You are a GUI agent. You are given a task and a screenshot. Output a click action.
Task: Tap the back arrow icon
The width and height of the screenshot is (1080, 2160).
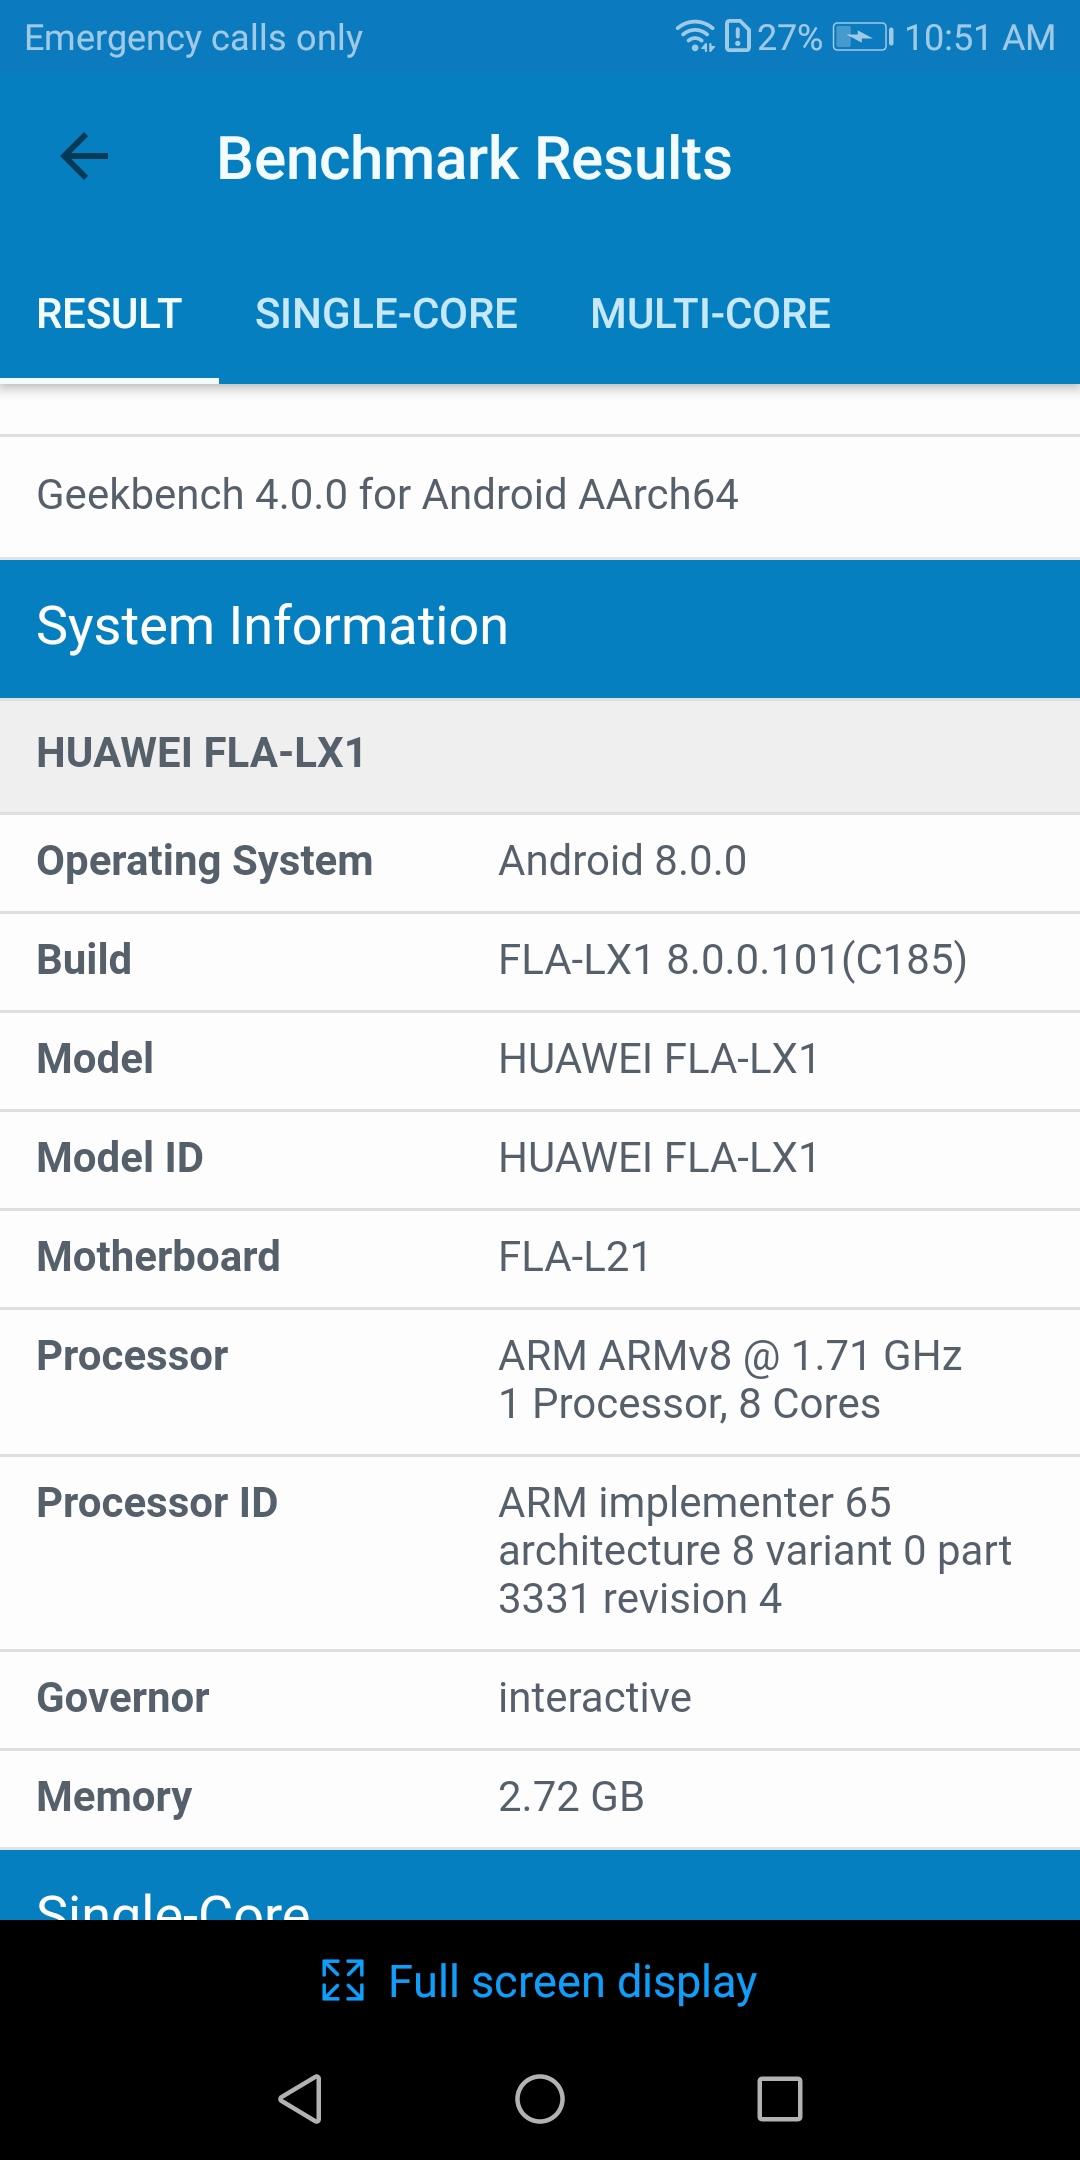tap(84, 157)
